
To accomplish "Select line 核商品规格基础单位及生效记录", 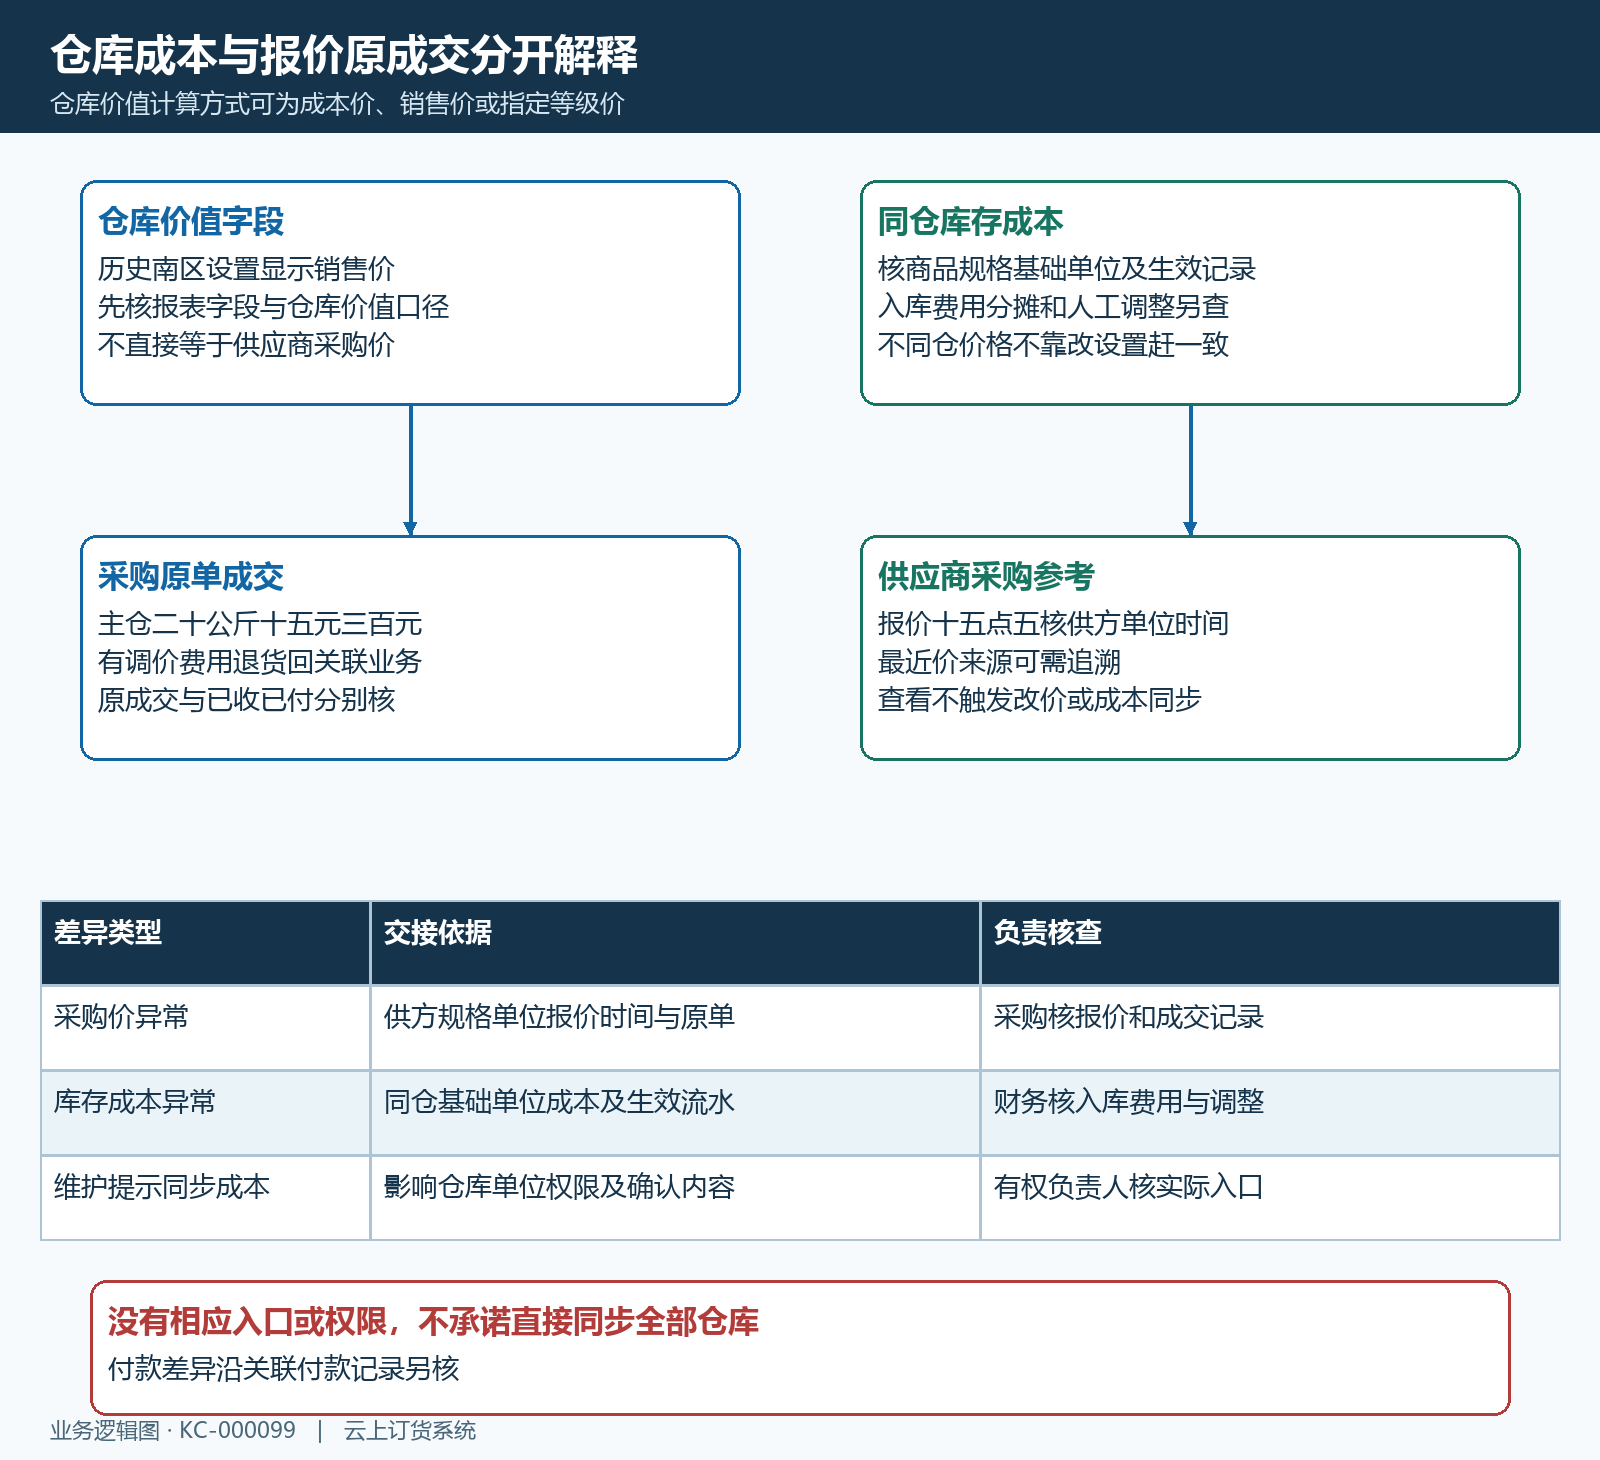I will click(1066, 269).
